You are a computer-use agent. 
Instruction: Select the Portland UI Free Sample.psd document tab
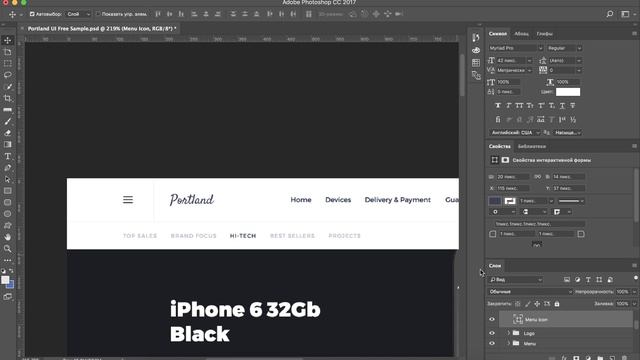pyautogui.click(x=102, y=29)
